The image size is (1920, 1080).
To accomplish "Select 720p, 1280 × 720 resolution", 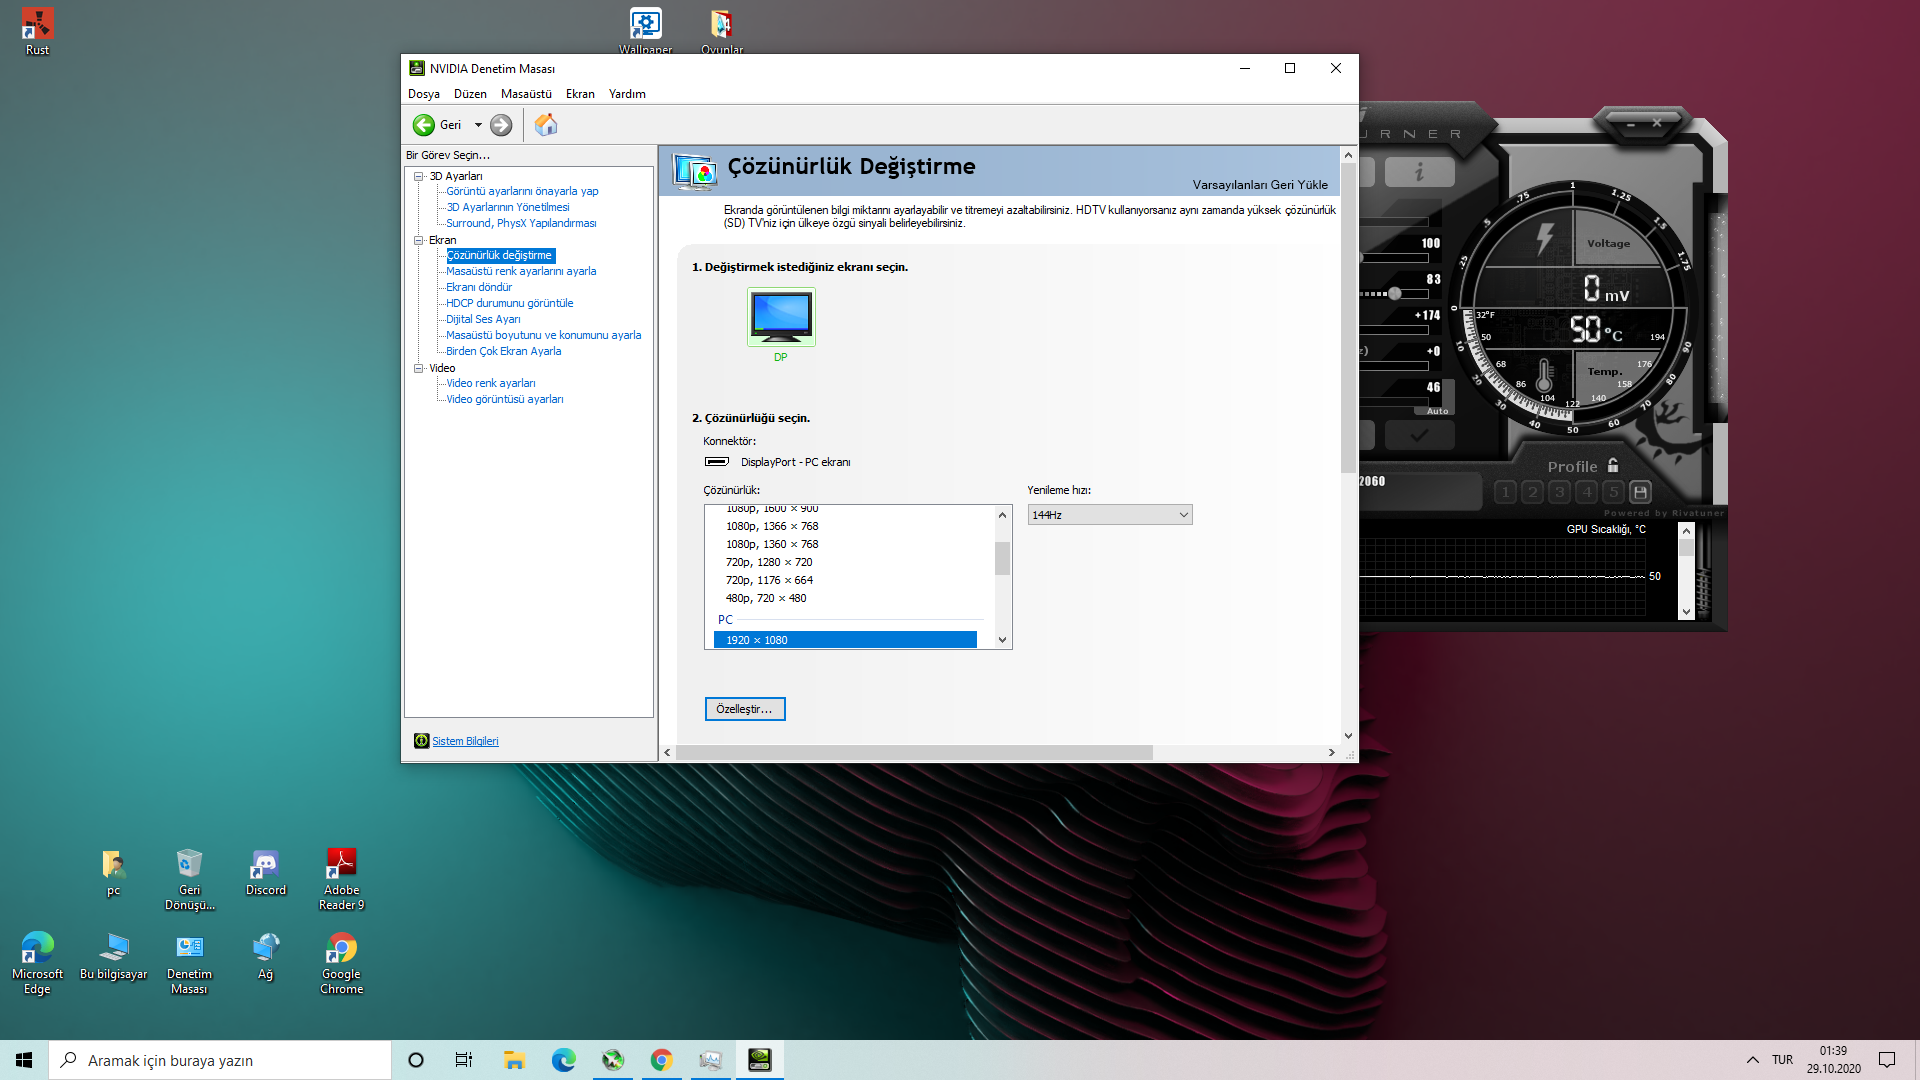I will coord(768,562).
